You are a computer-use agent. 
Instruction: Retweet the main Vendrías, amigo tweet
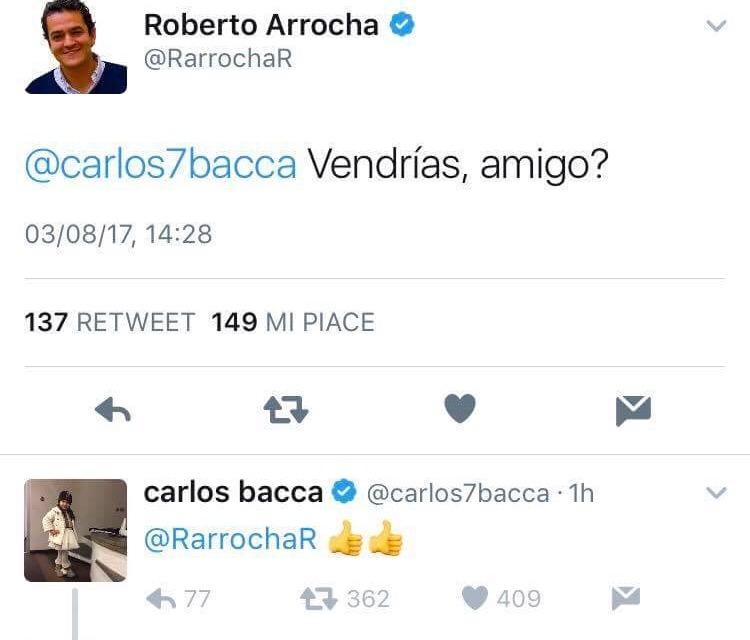pos(286,410)
